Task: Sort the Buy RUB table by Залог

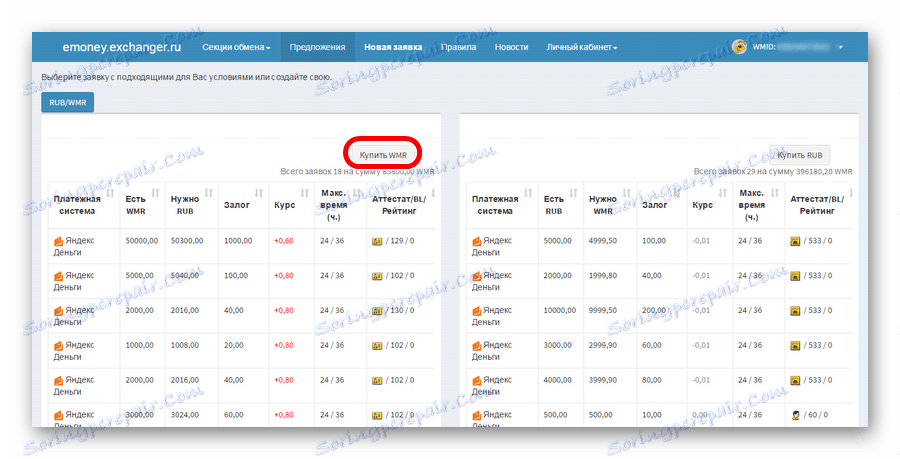Action: [677, 192]
